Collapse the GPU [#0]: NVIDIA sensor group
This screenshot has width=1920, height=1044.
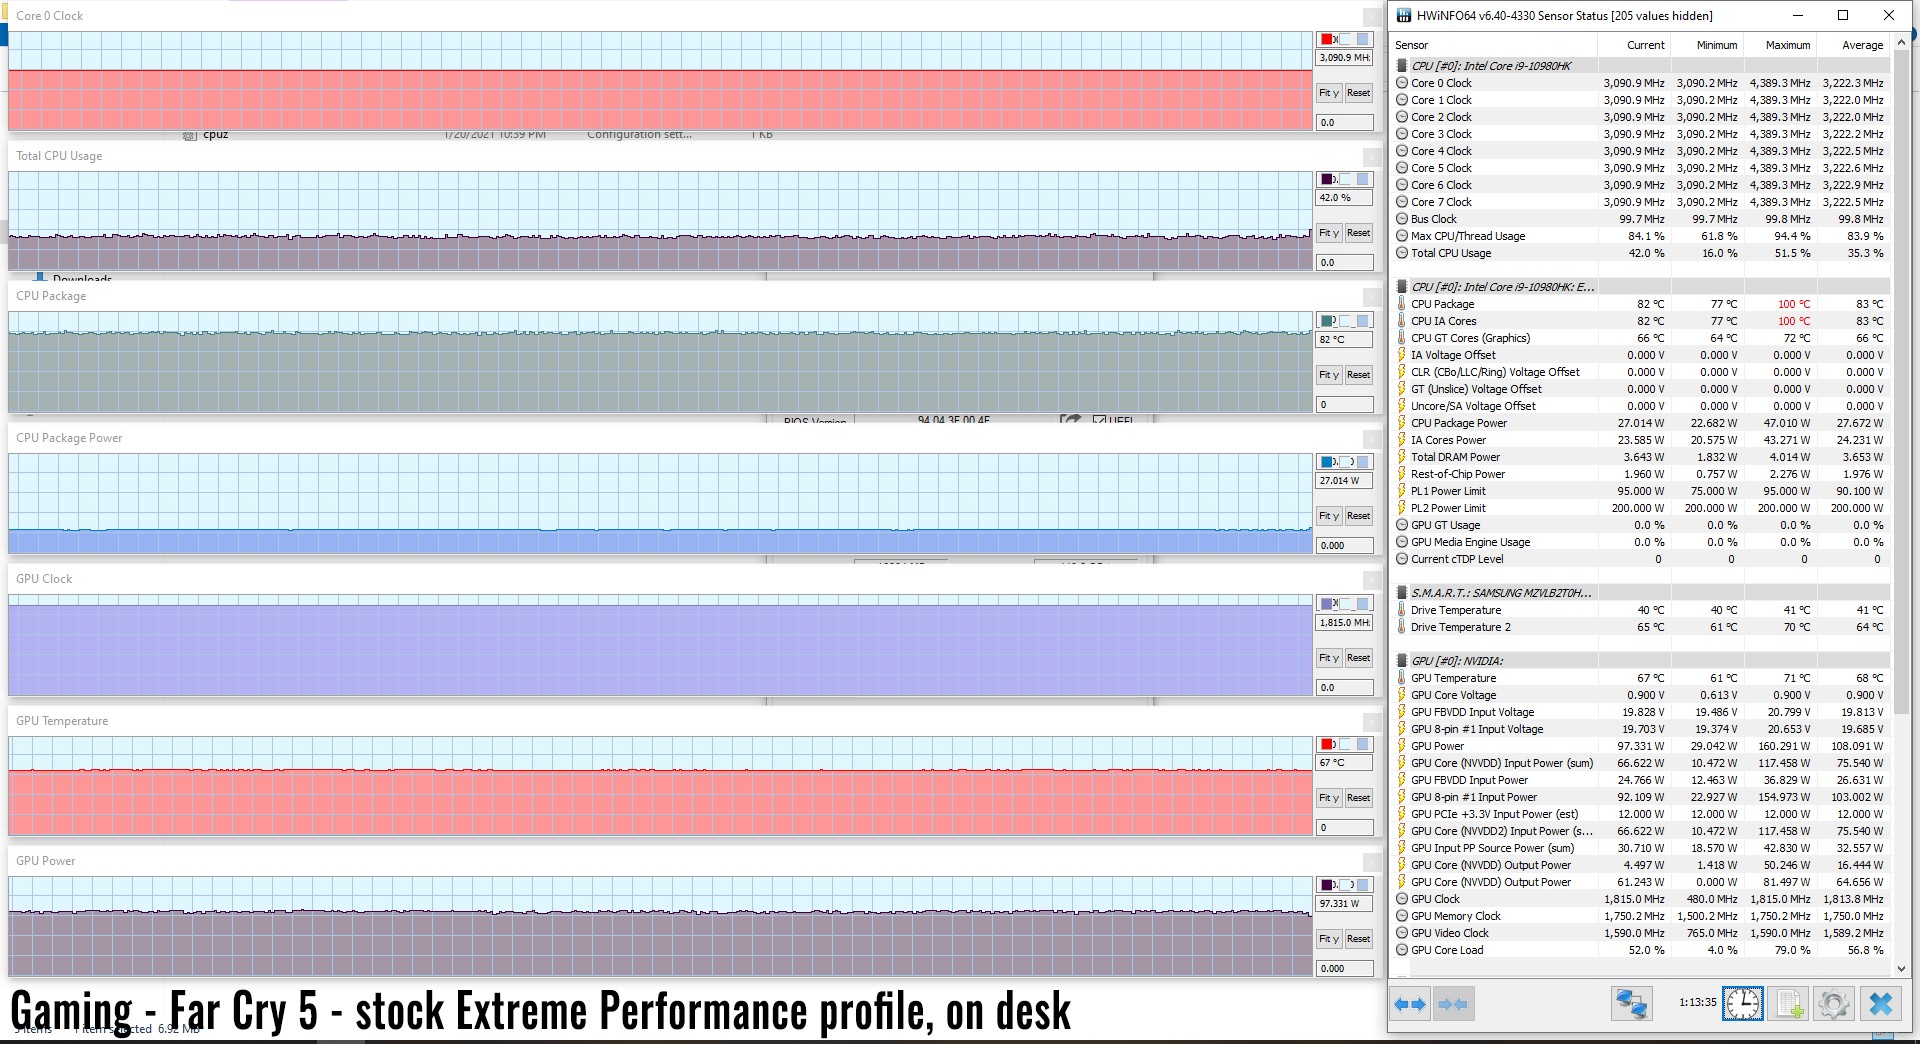(1402, 661)
